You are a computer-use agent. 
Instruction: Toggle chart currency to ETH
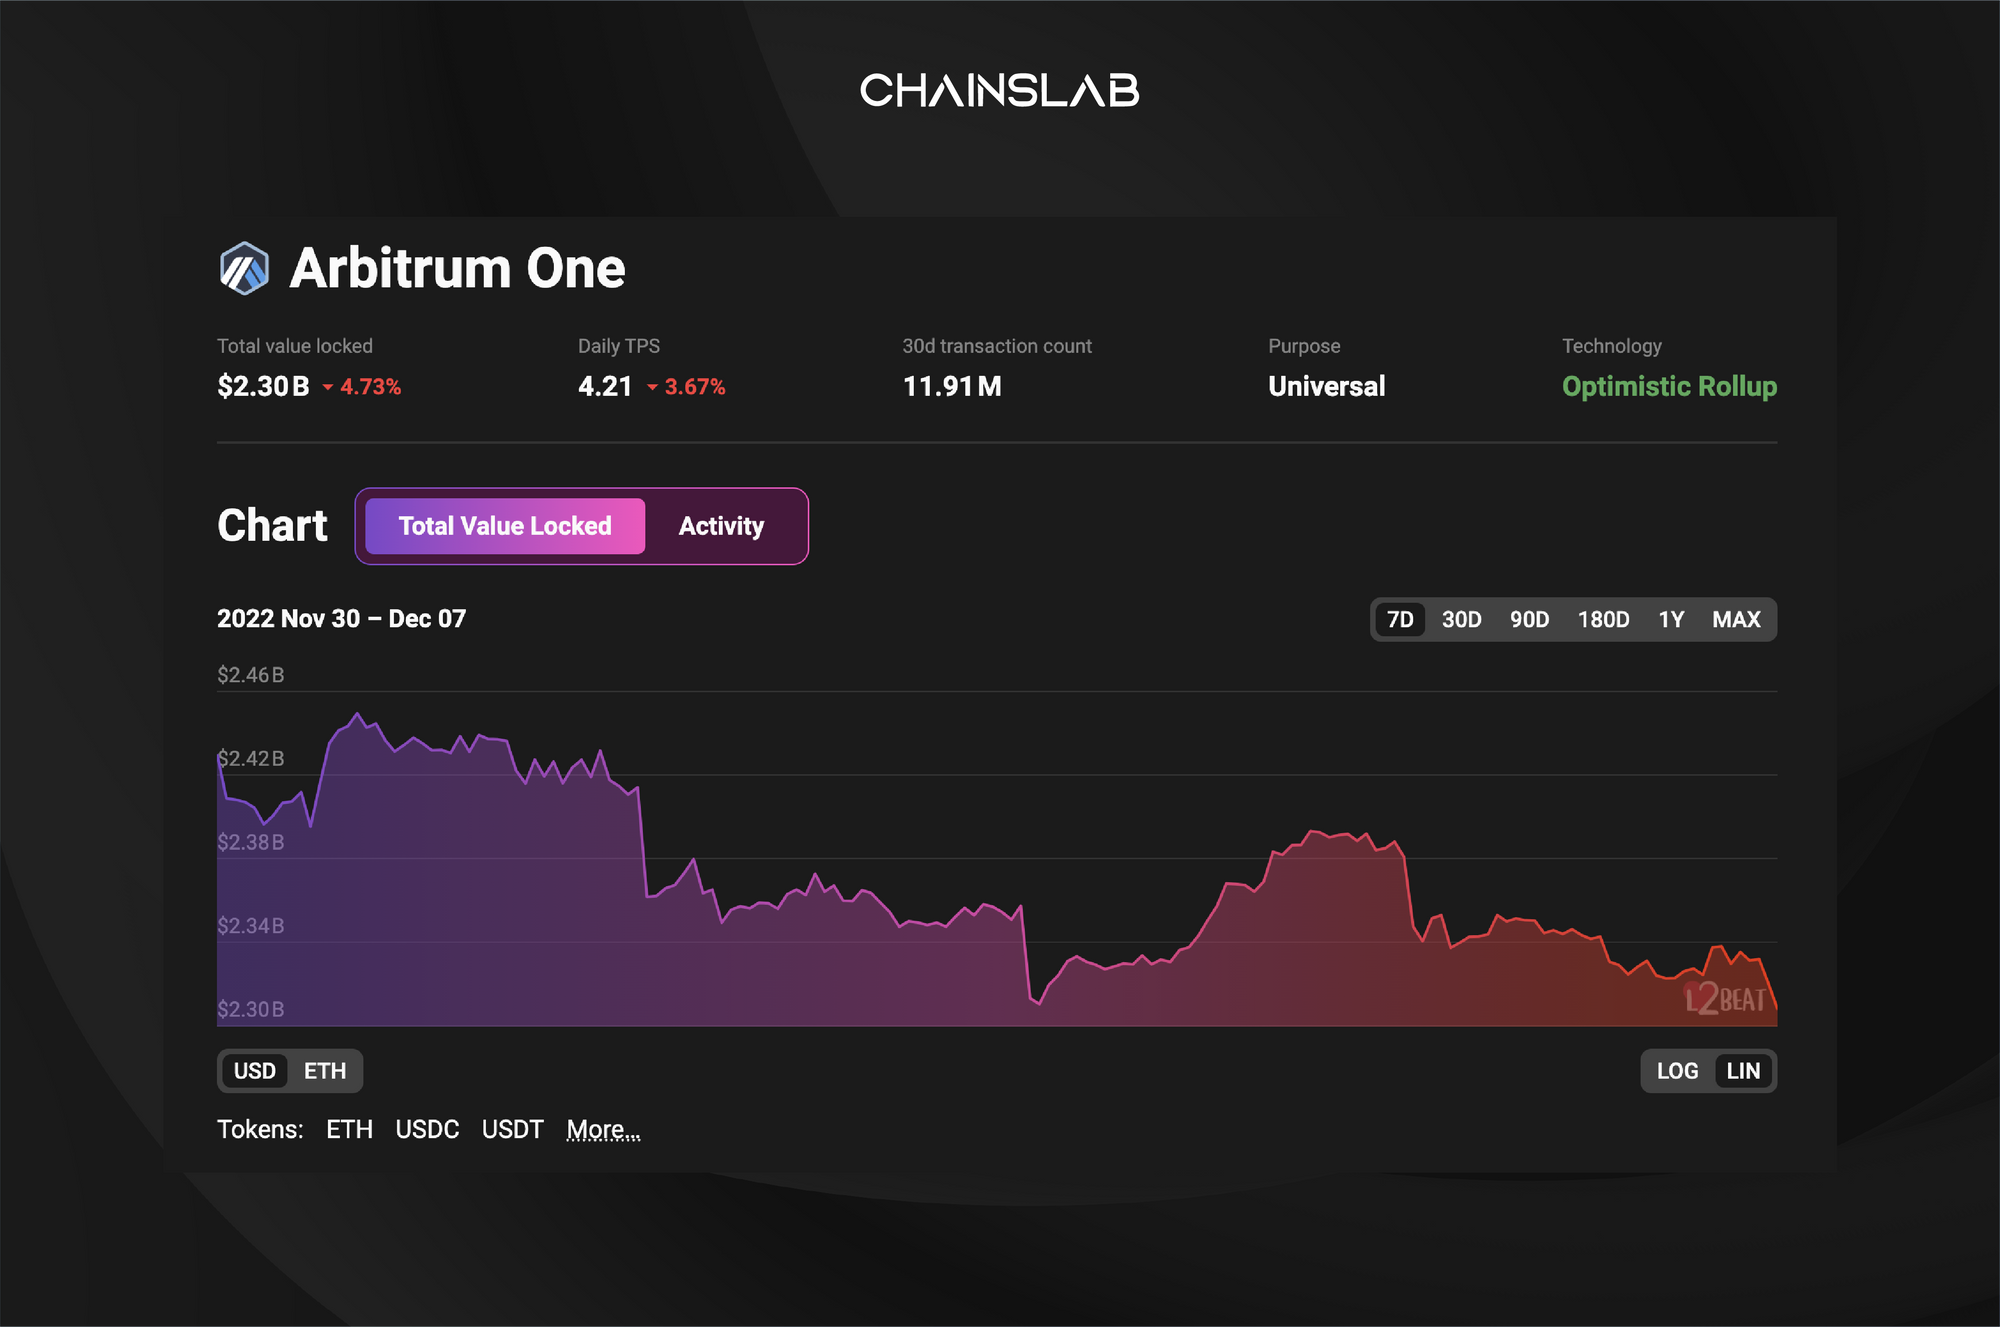325,1071
